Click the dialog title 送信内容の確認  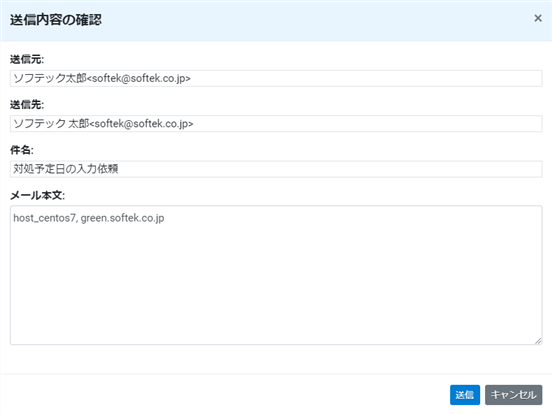point(56,20)
